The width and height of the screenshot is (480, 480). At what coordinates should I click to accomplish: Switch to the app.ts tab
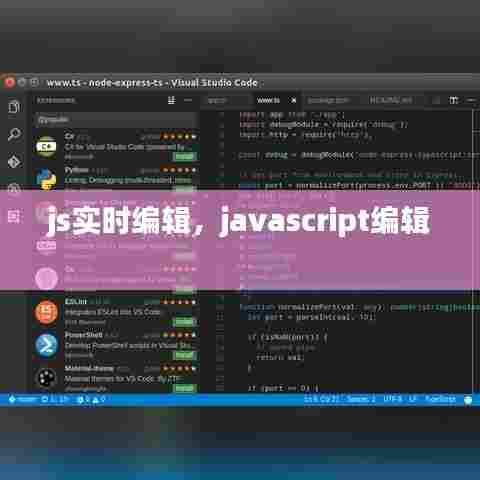click(x=217, y=100)
